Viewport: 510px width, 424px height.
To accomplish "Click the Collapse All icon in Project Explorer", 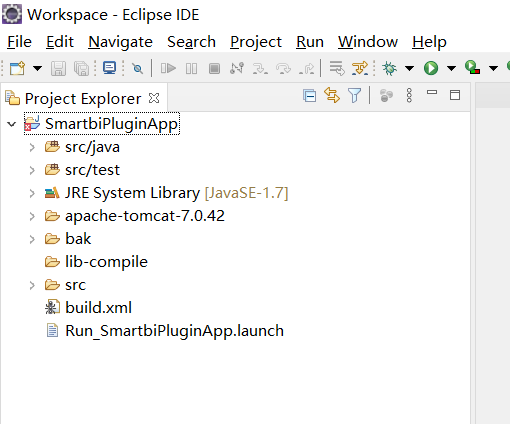I will pos(310,96).
